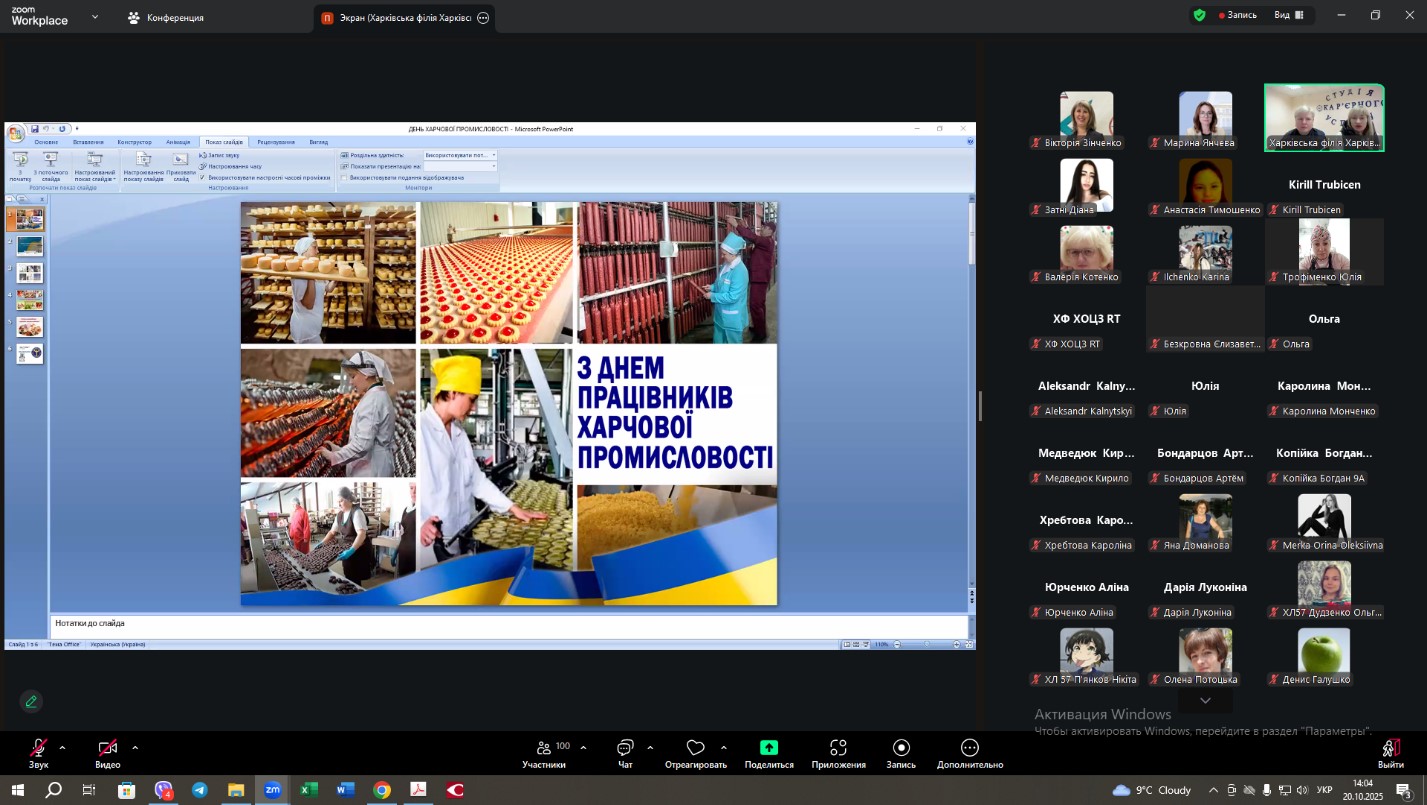1427x805 pixels.
Task: Open the Дополнительно more options menu
Action: click(969, 749)
